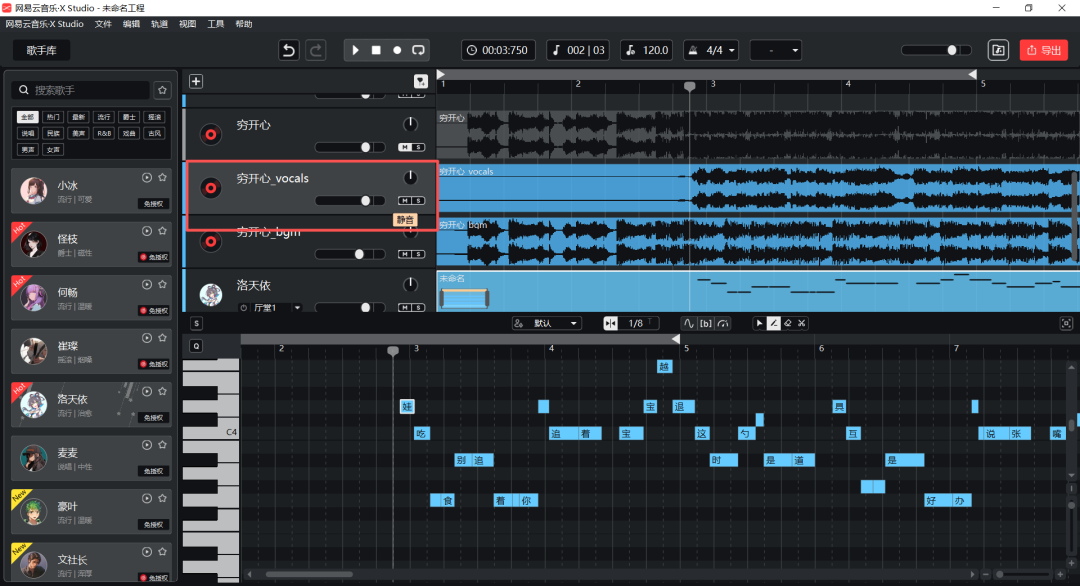Mute the 穷开心_vocals track
Screen dimensions: 1080x586
(404, 200)
